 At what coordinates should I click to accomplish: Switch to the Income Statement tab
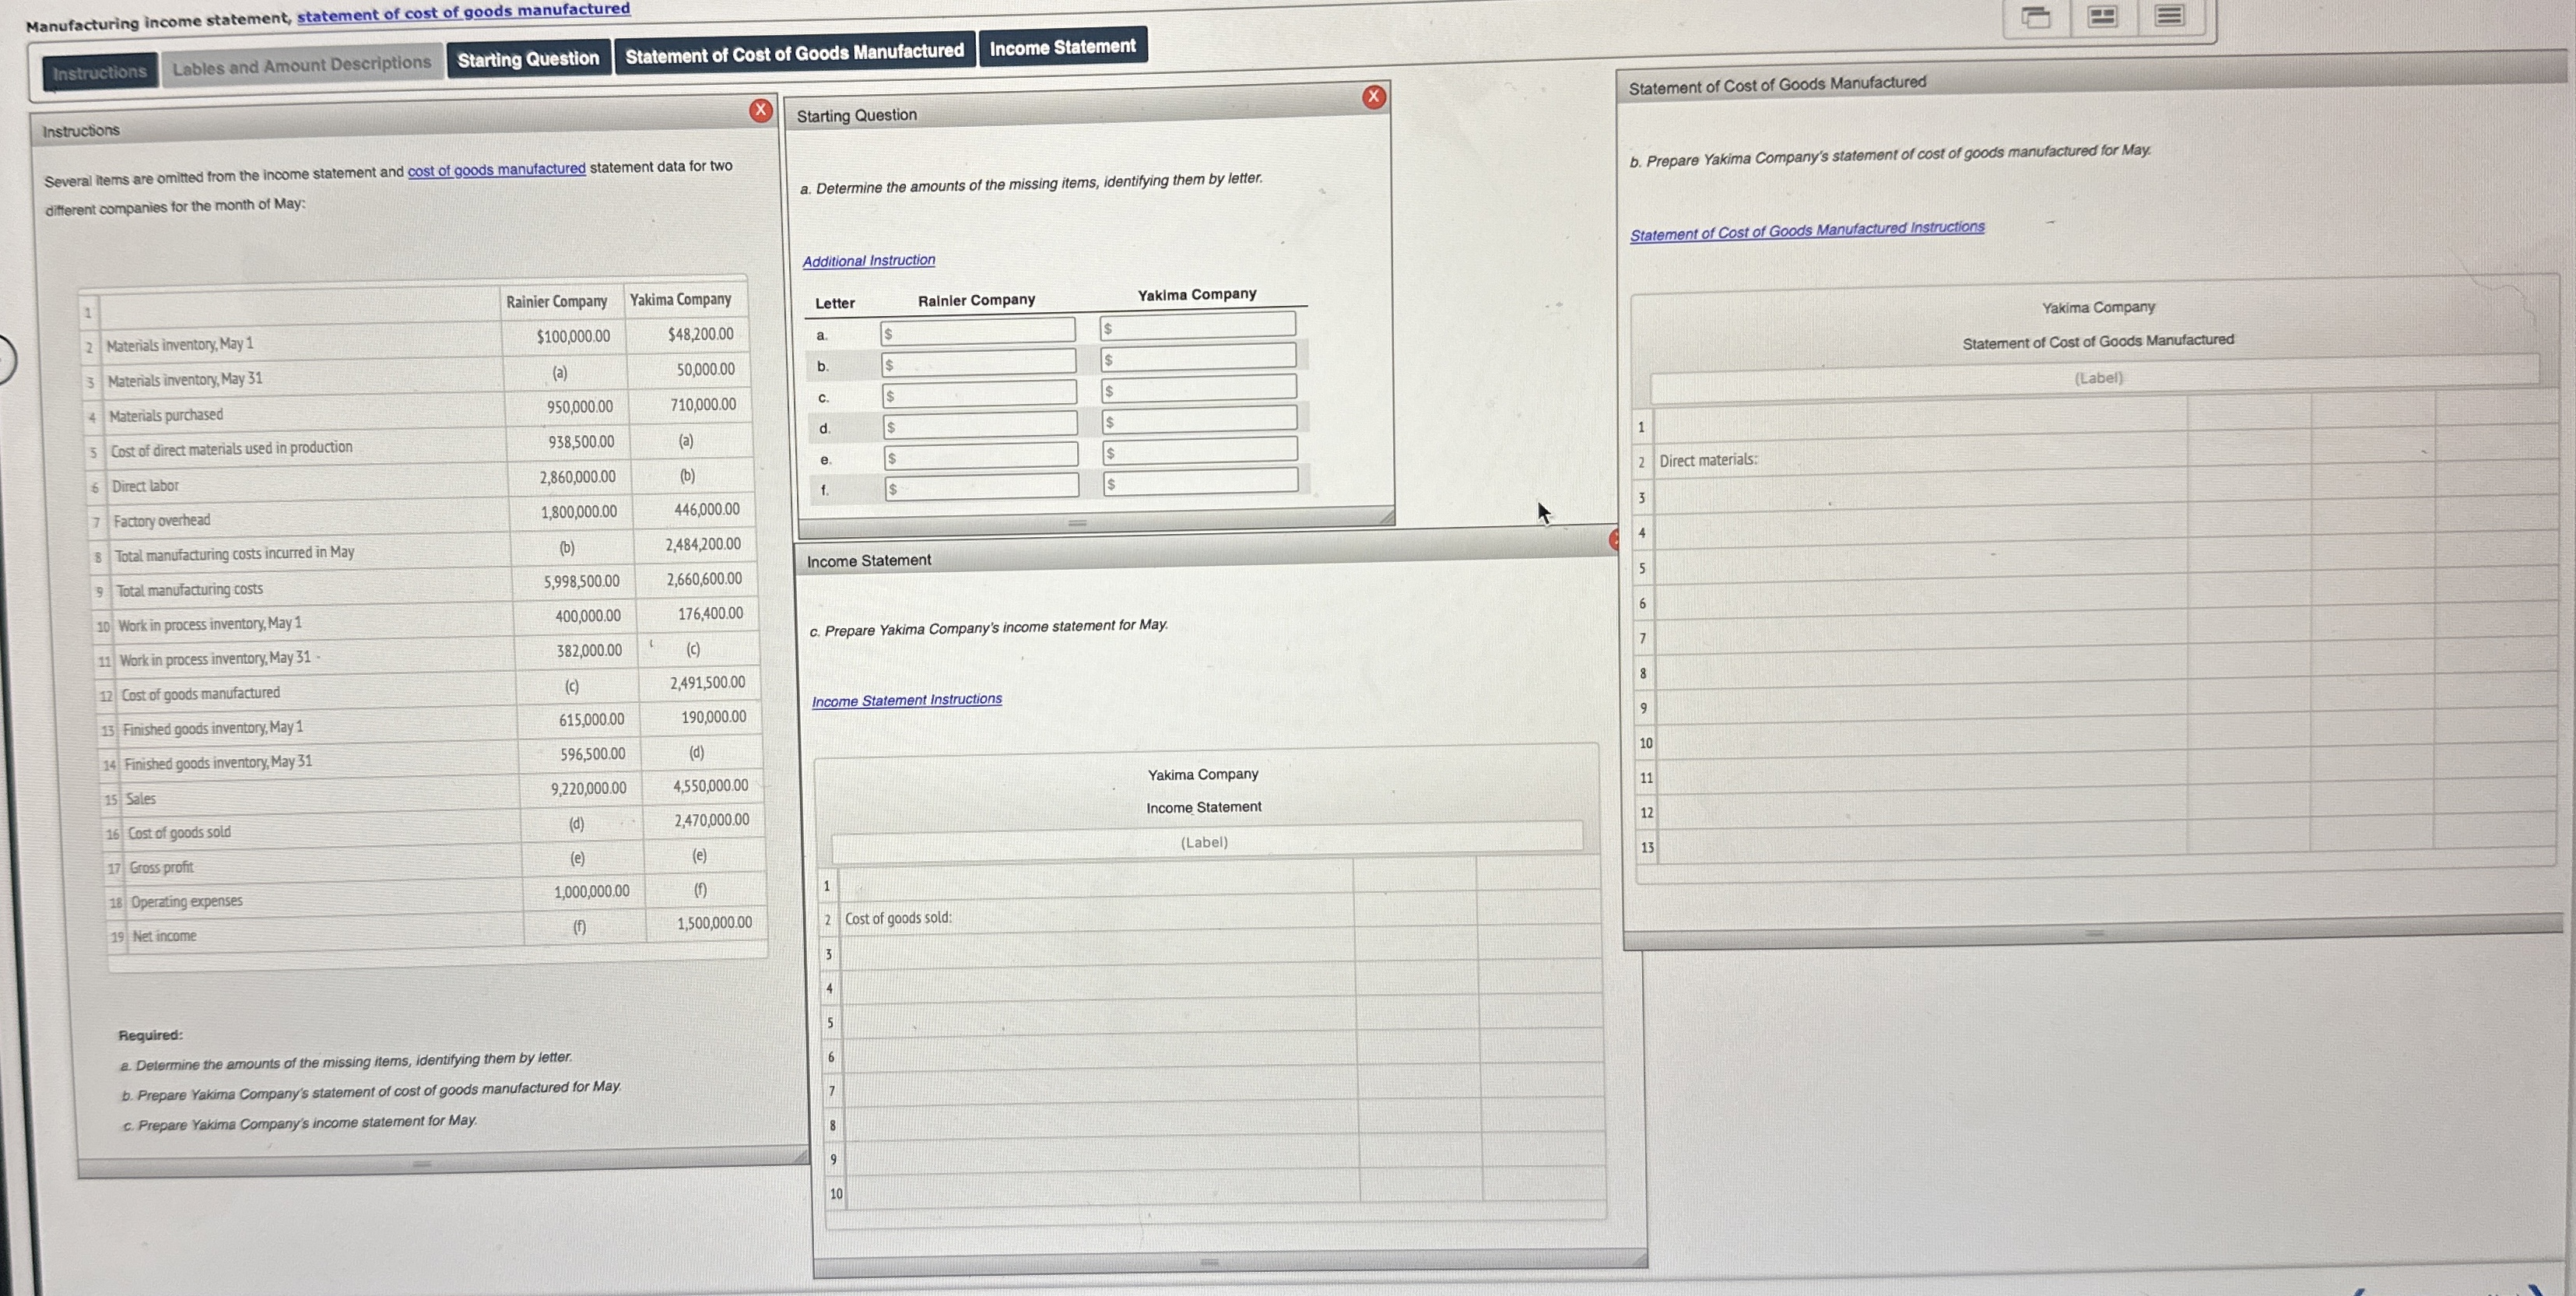tap(1061, 46)
